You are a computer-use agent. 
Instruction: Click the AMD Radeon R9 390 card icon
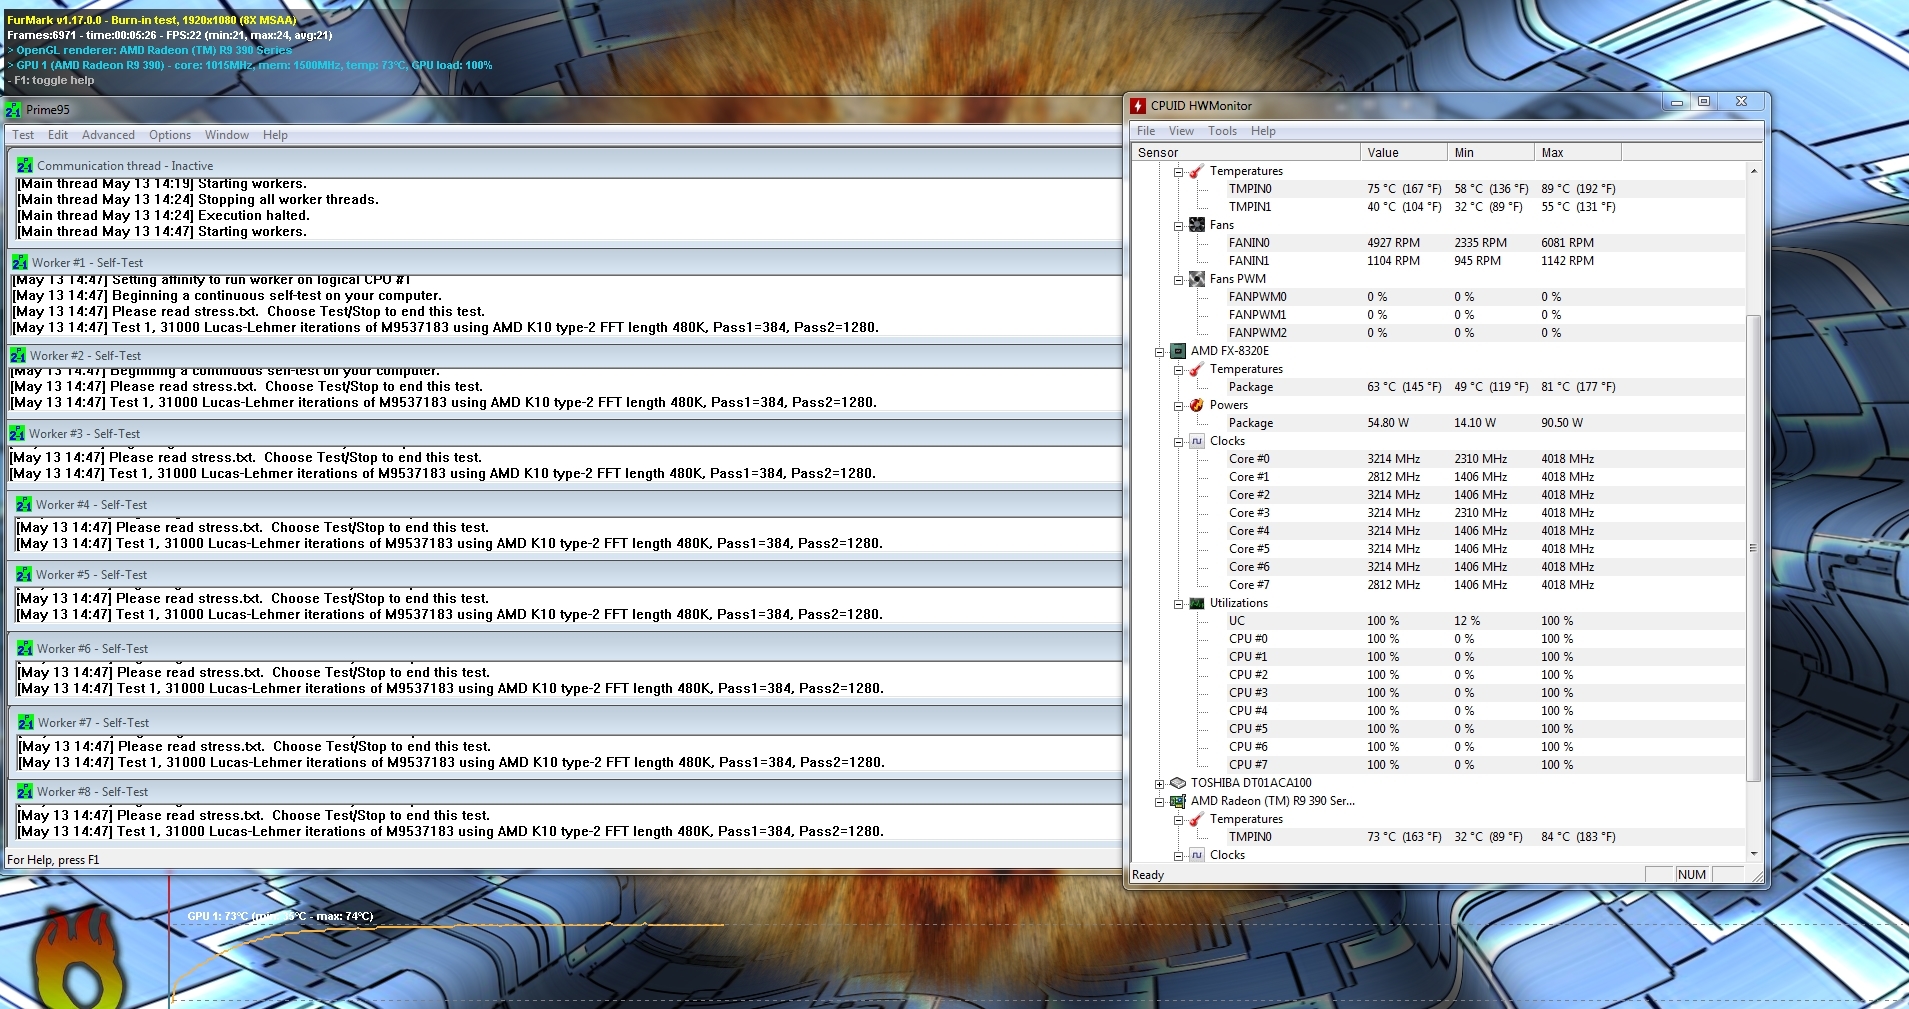click(1178, 801)
